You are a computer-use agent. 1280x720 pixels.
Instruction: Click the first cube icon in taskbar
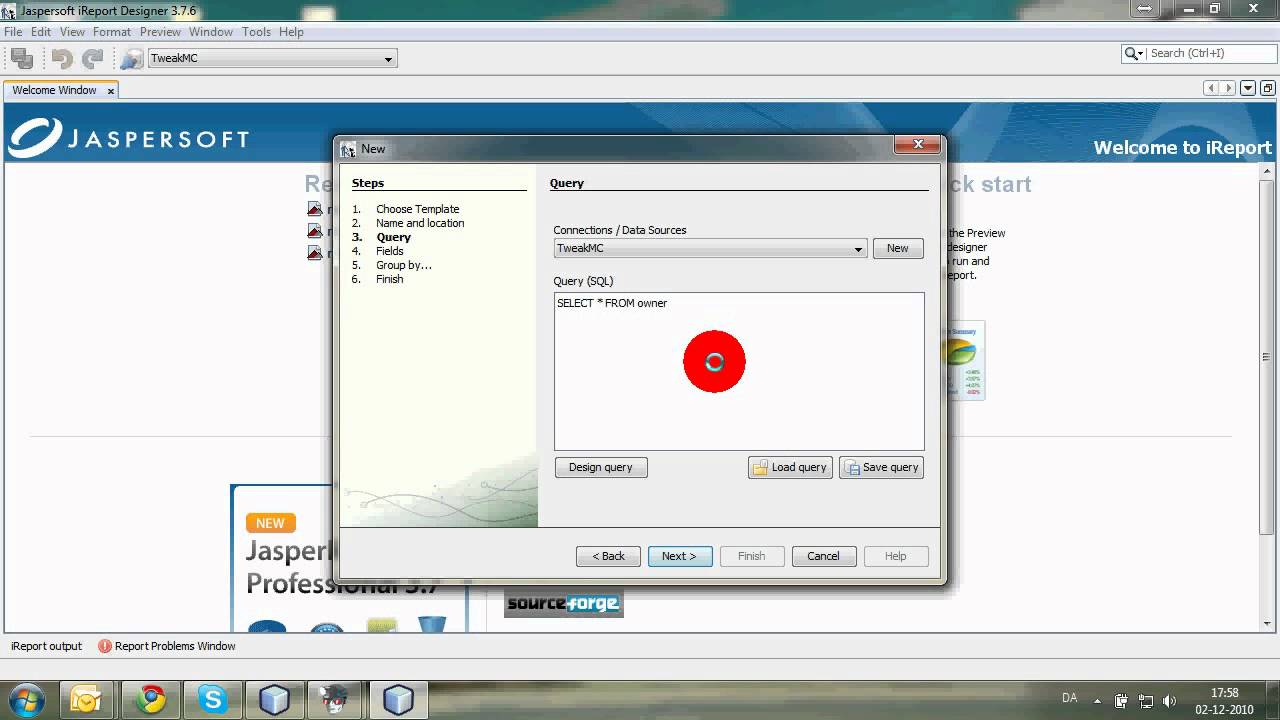[274, 700]
